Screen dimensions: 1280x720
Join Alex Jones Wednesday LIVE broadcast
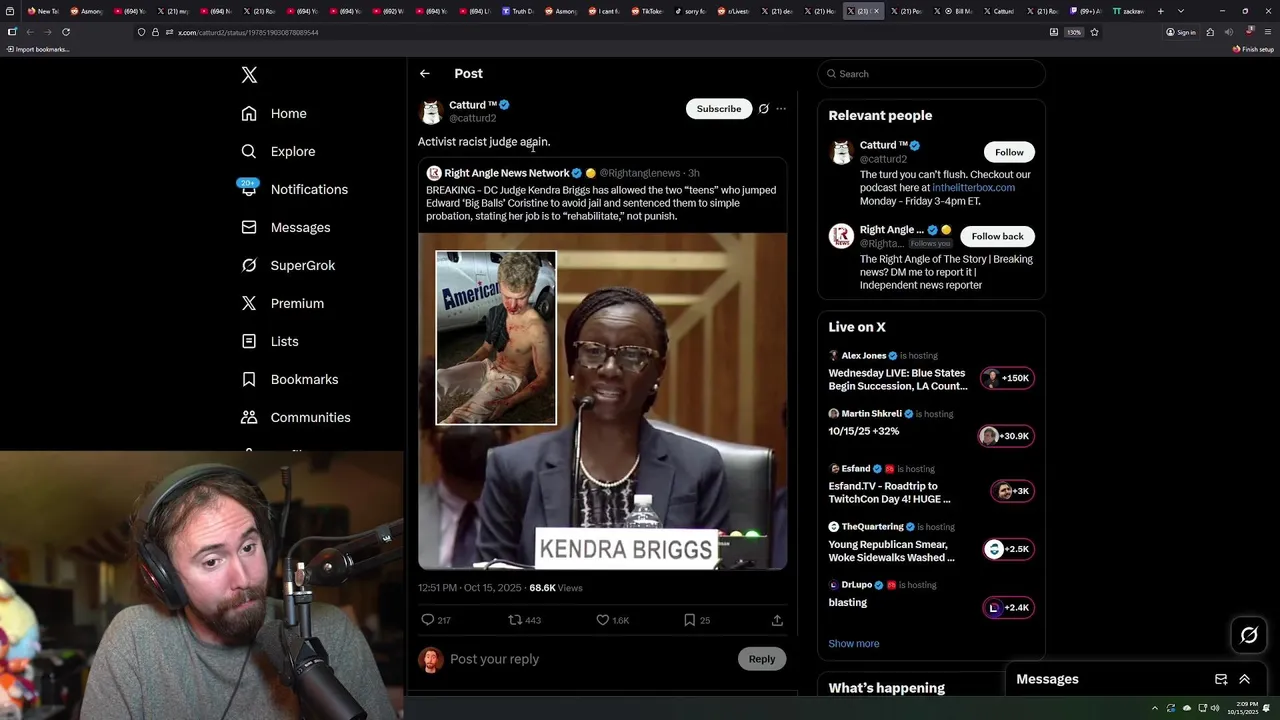(931, 372)
